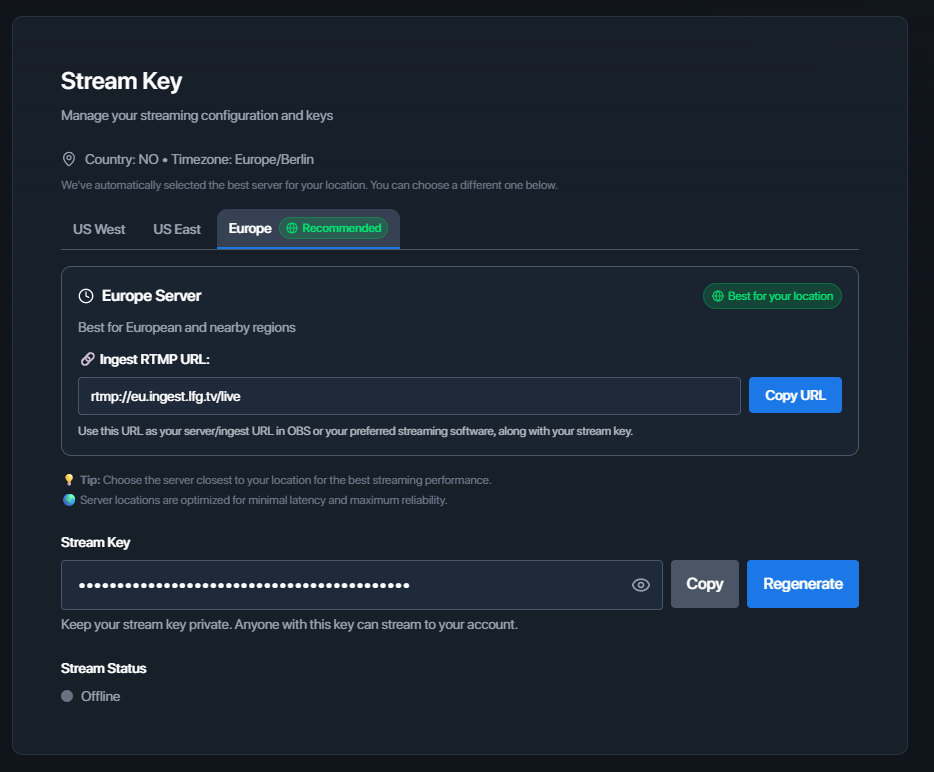Select the US East server tab

tap(177, 229)
